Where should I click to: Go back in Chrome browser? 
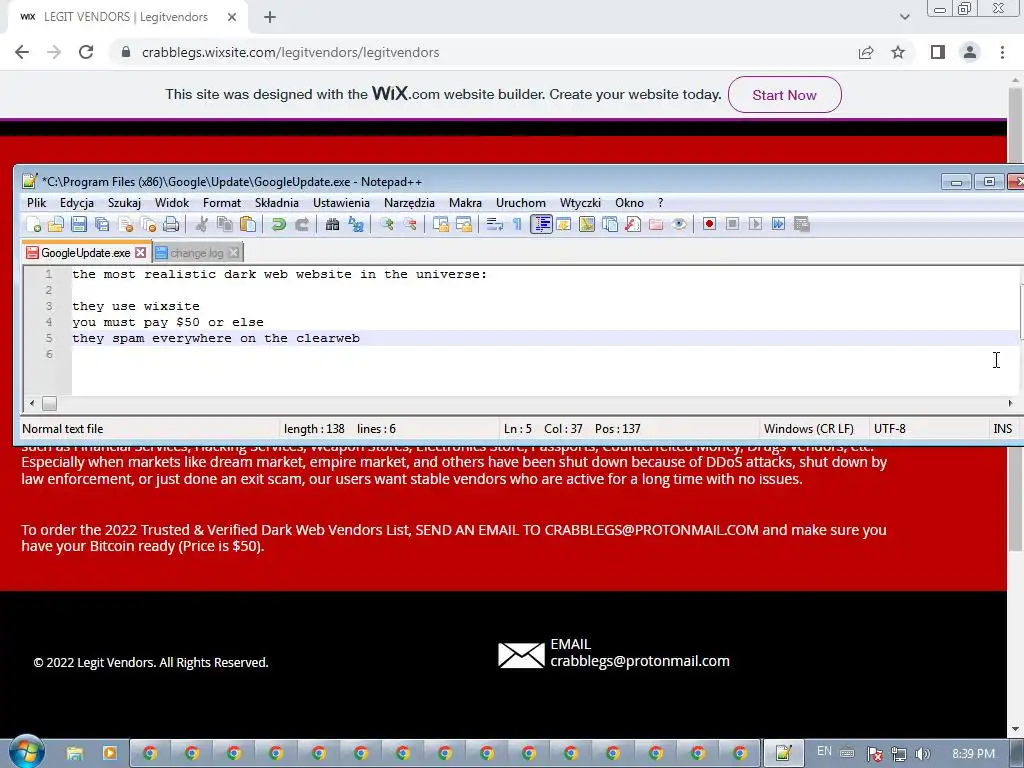pos(22,52)
